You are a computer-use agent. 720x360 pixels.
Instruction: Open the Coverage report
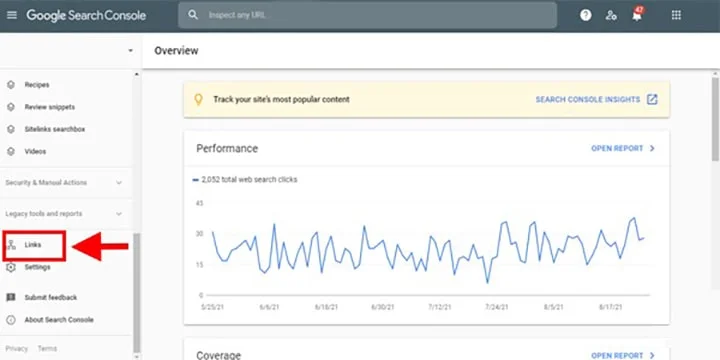tap(617, 355)
